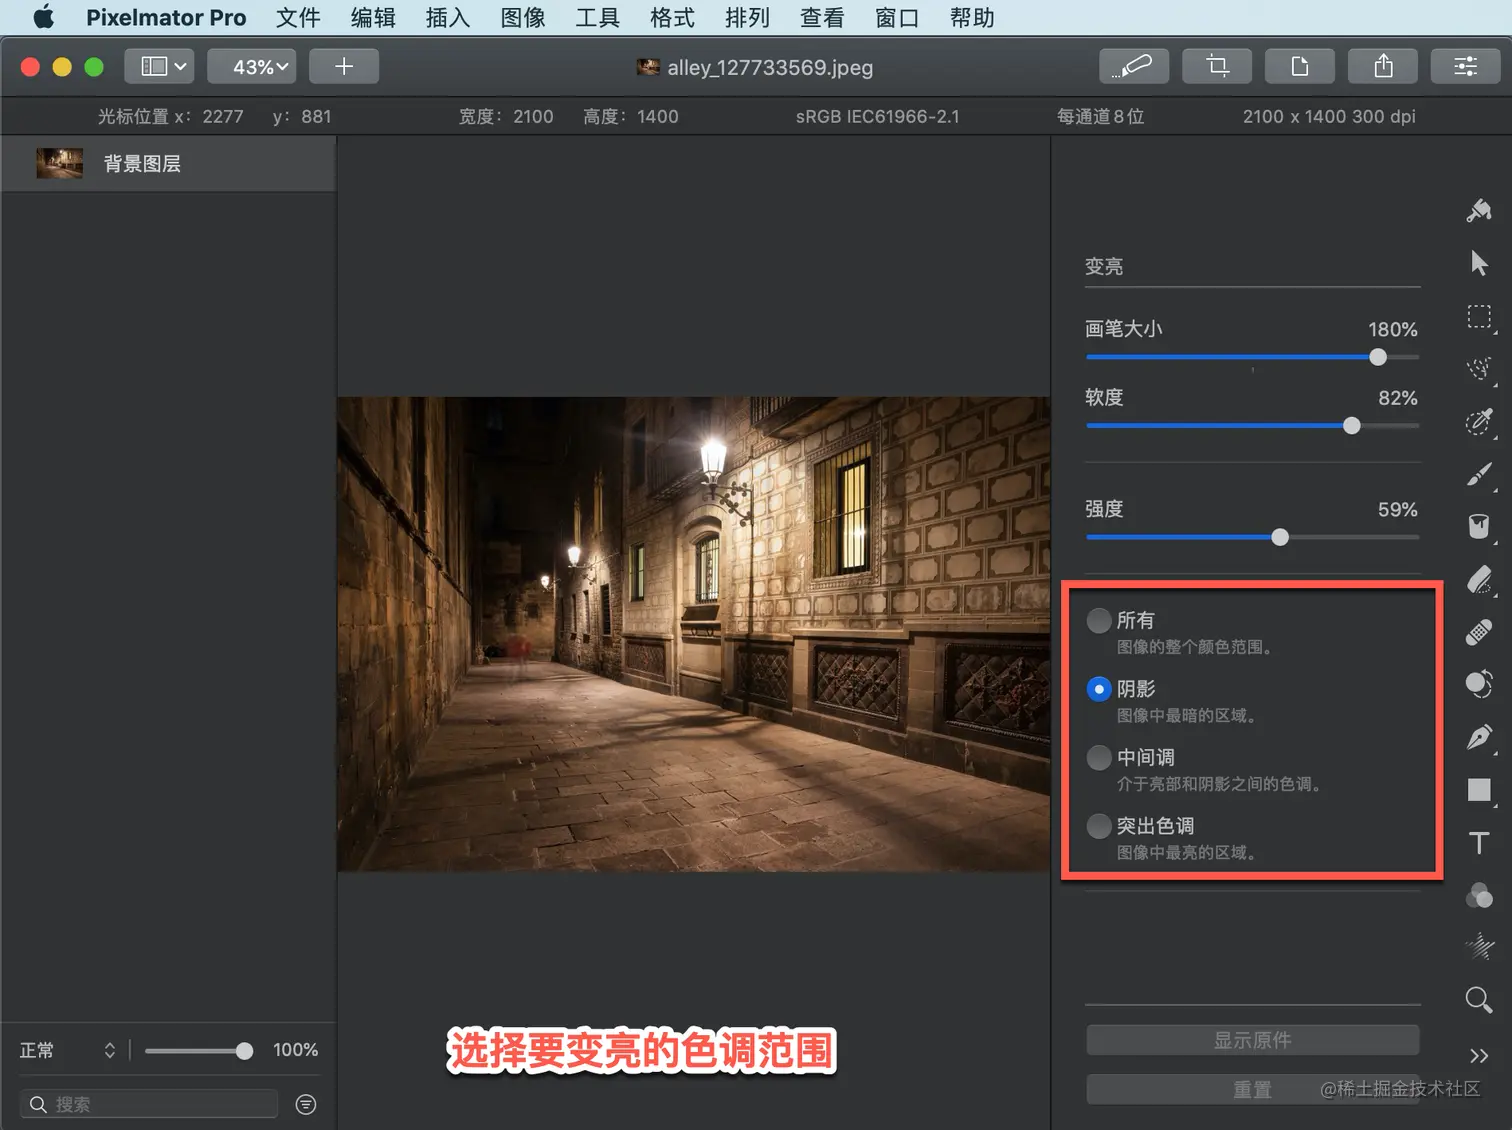
Task: Expand more tools with double chevron
Action: 1479,1056
